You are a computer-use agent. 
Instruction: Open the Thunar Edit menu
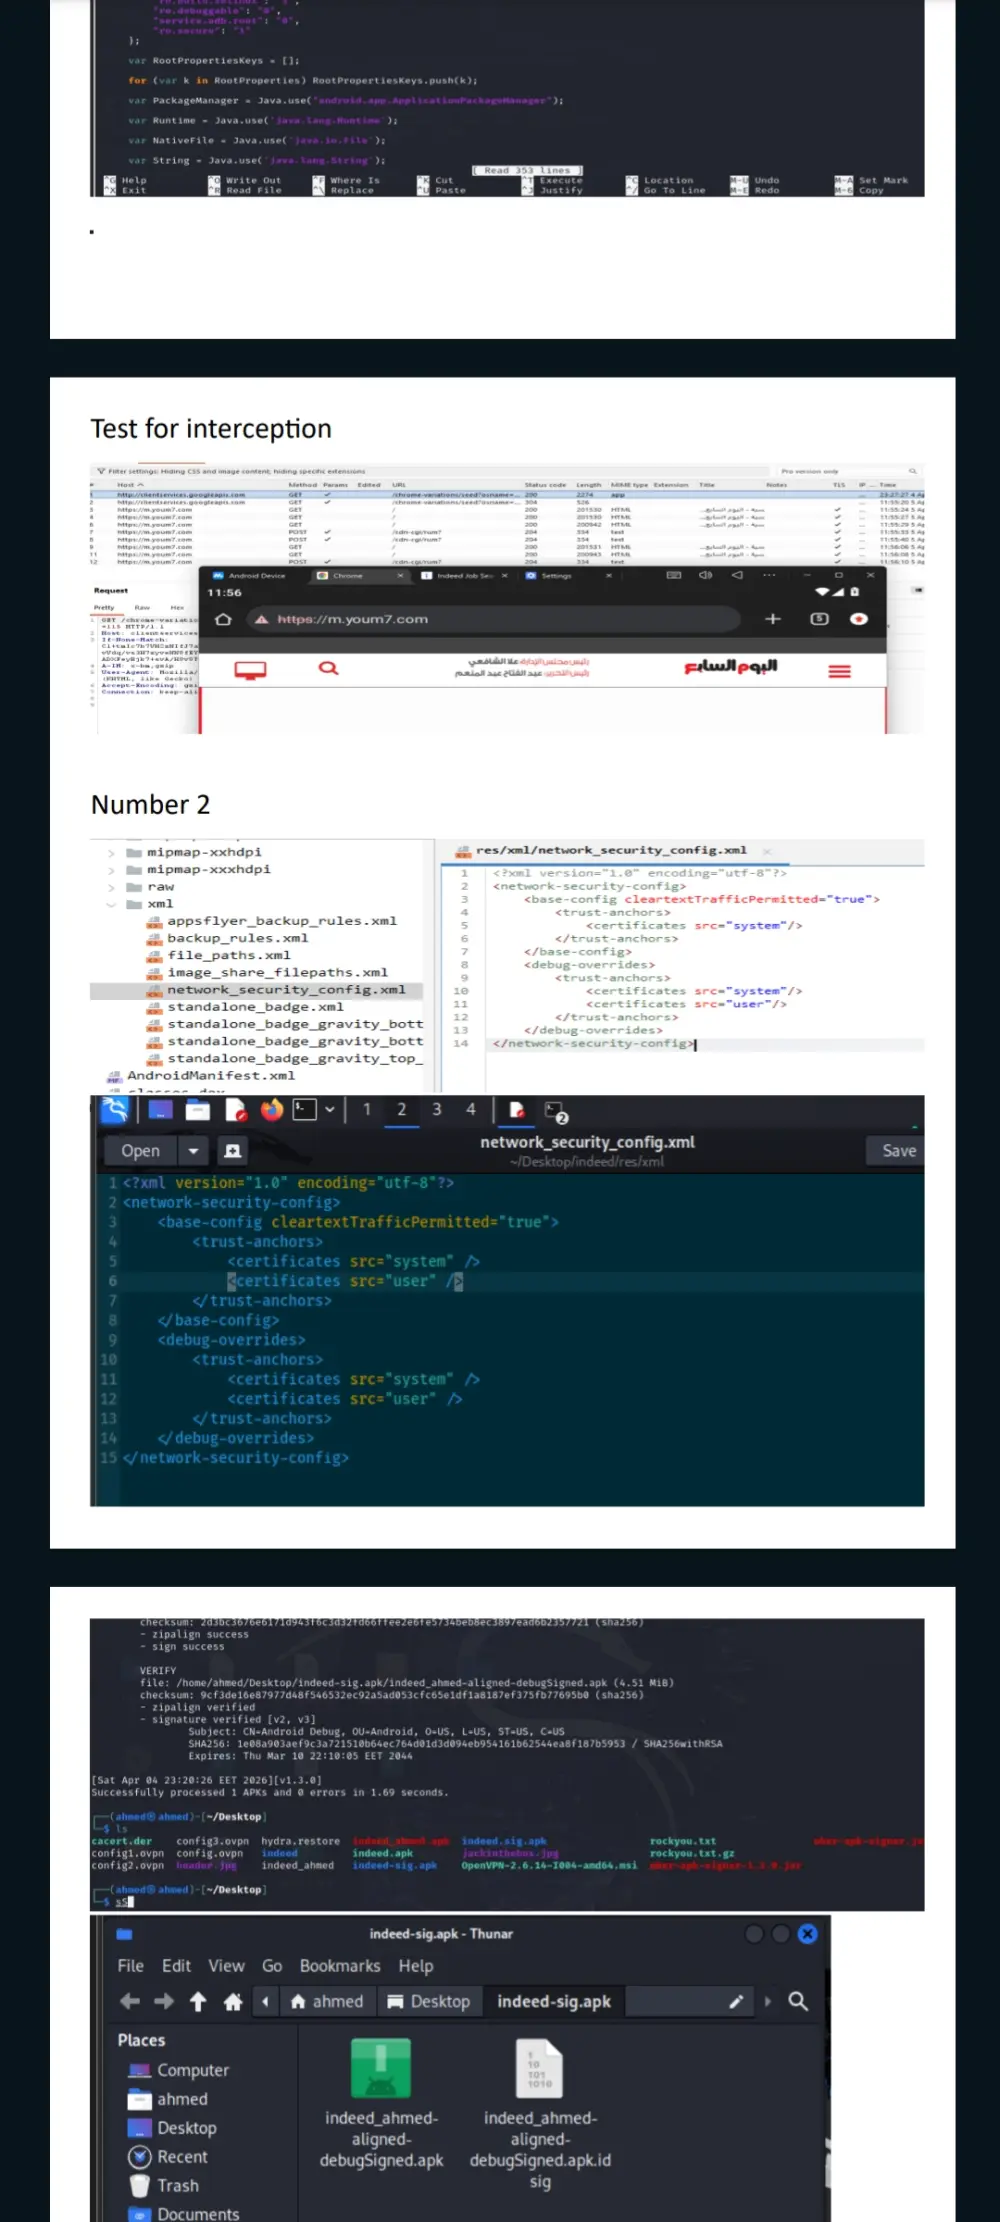[x=176, y=1965]
